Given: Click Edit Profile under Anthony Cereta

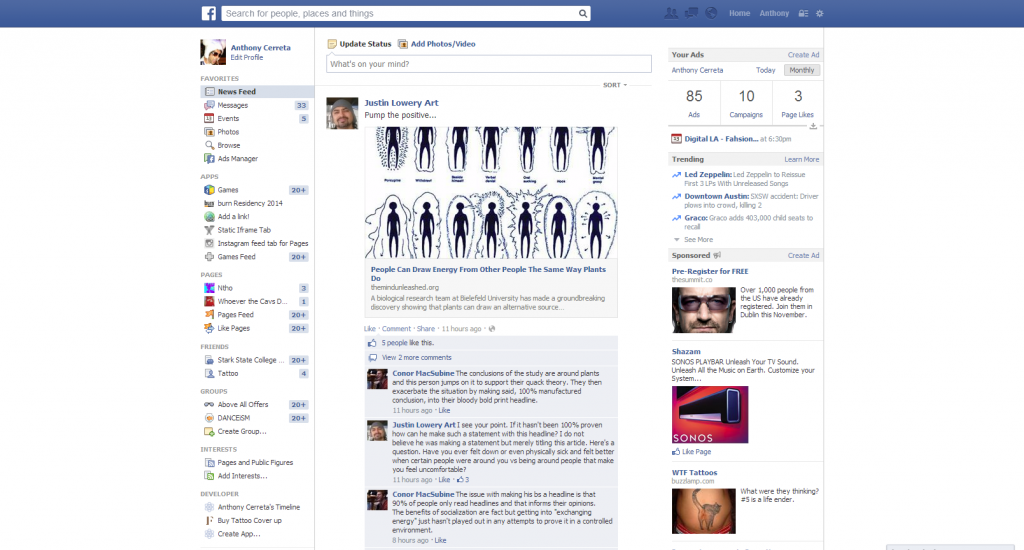Looking at the screenshot, I should 247,57.
